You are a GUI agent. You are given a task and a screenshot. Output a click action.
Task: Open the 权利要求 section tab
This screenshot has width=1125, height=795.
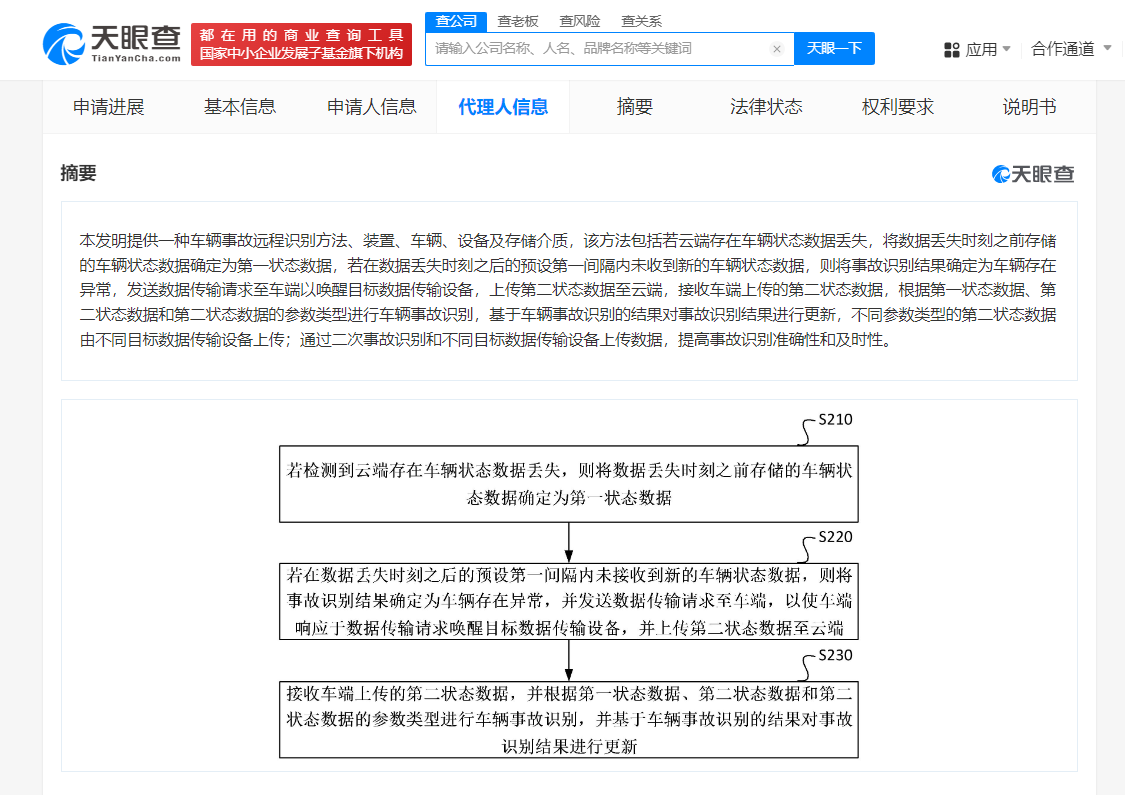tap(898, 107)
